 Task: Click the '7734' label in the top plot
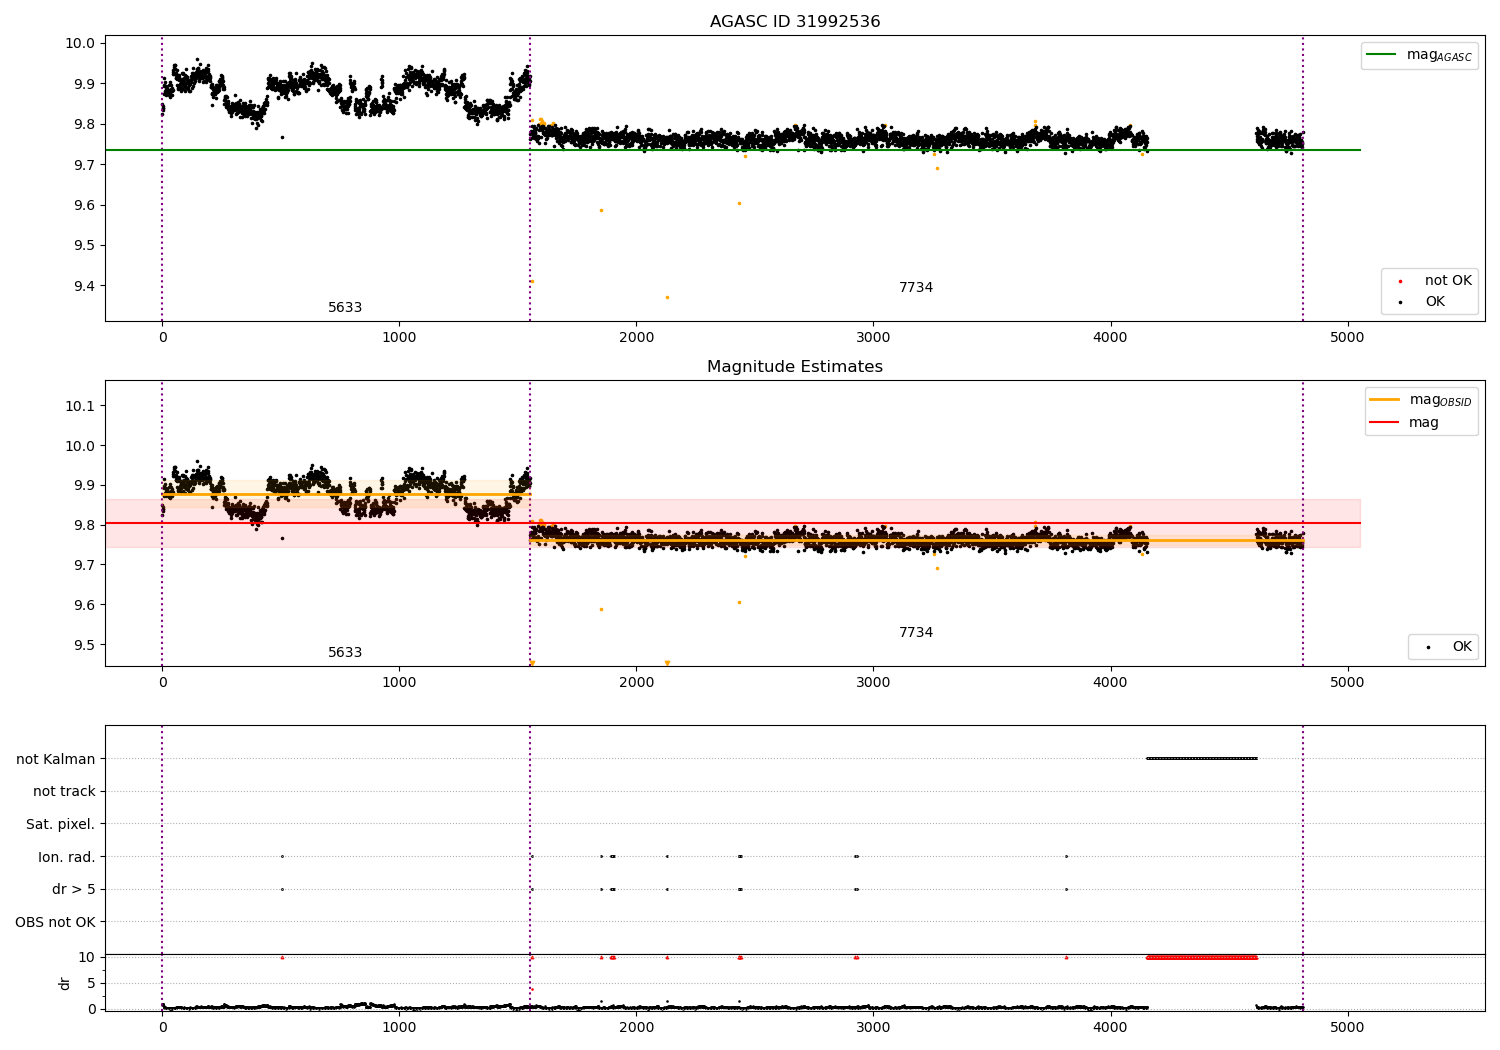tap(916, 288)
